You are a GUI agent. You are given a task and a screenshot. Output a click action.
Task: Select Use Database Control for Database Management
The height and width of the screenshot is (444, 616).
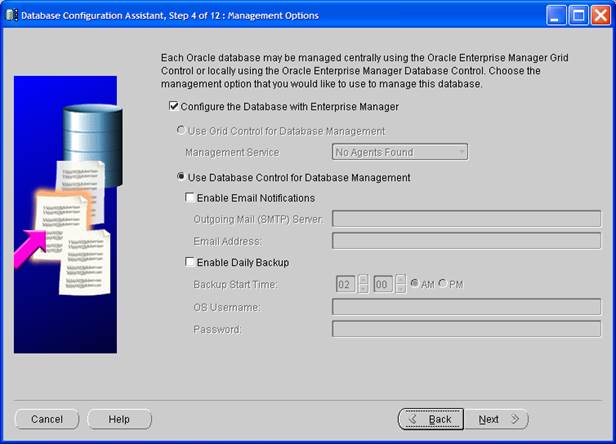[181, 177]
